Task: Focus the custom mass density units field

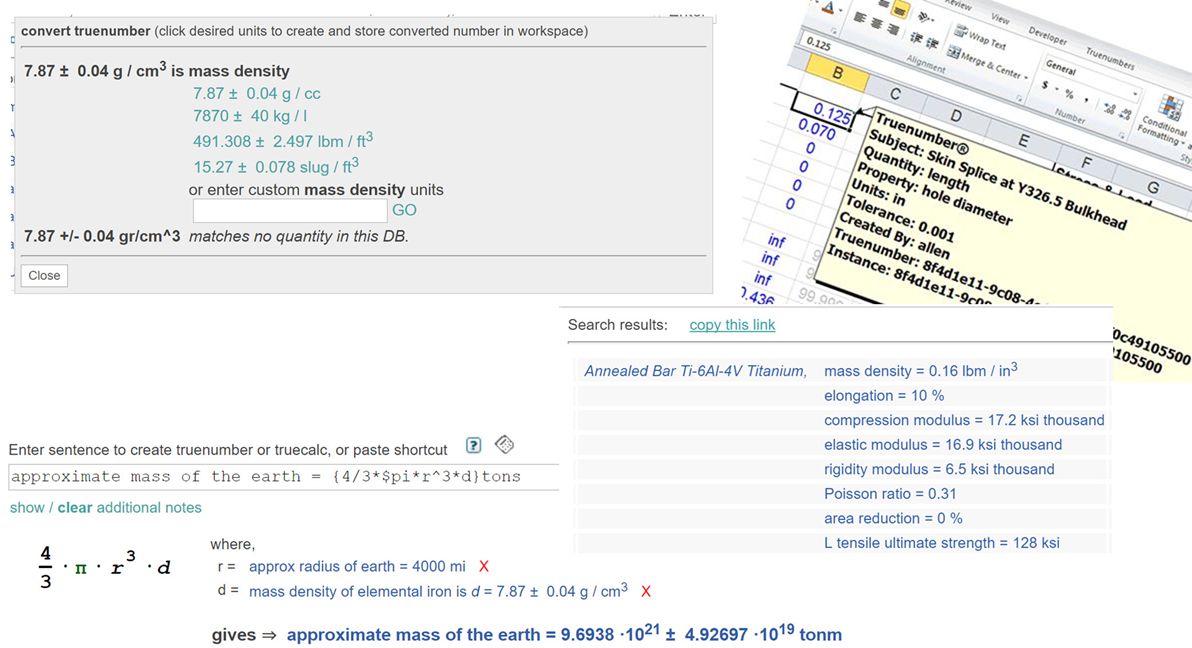Action: (x=290, y=211)
